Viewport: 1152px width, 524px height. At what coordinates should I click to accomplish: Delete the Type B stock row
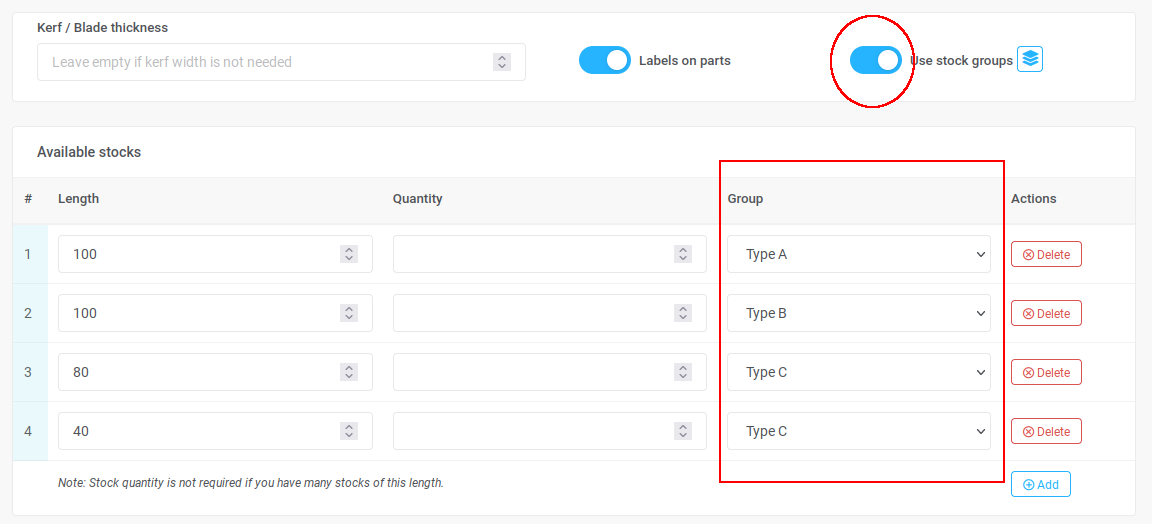tap(1046, 313)
